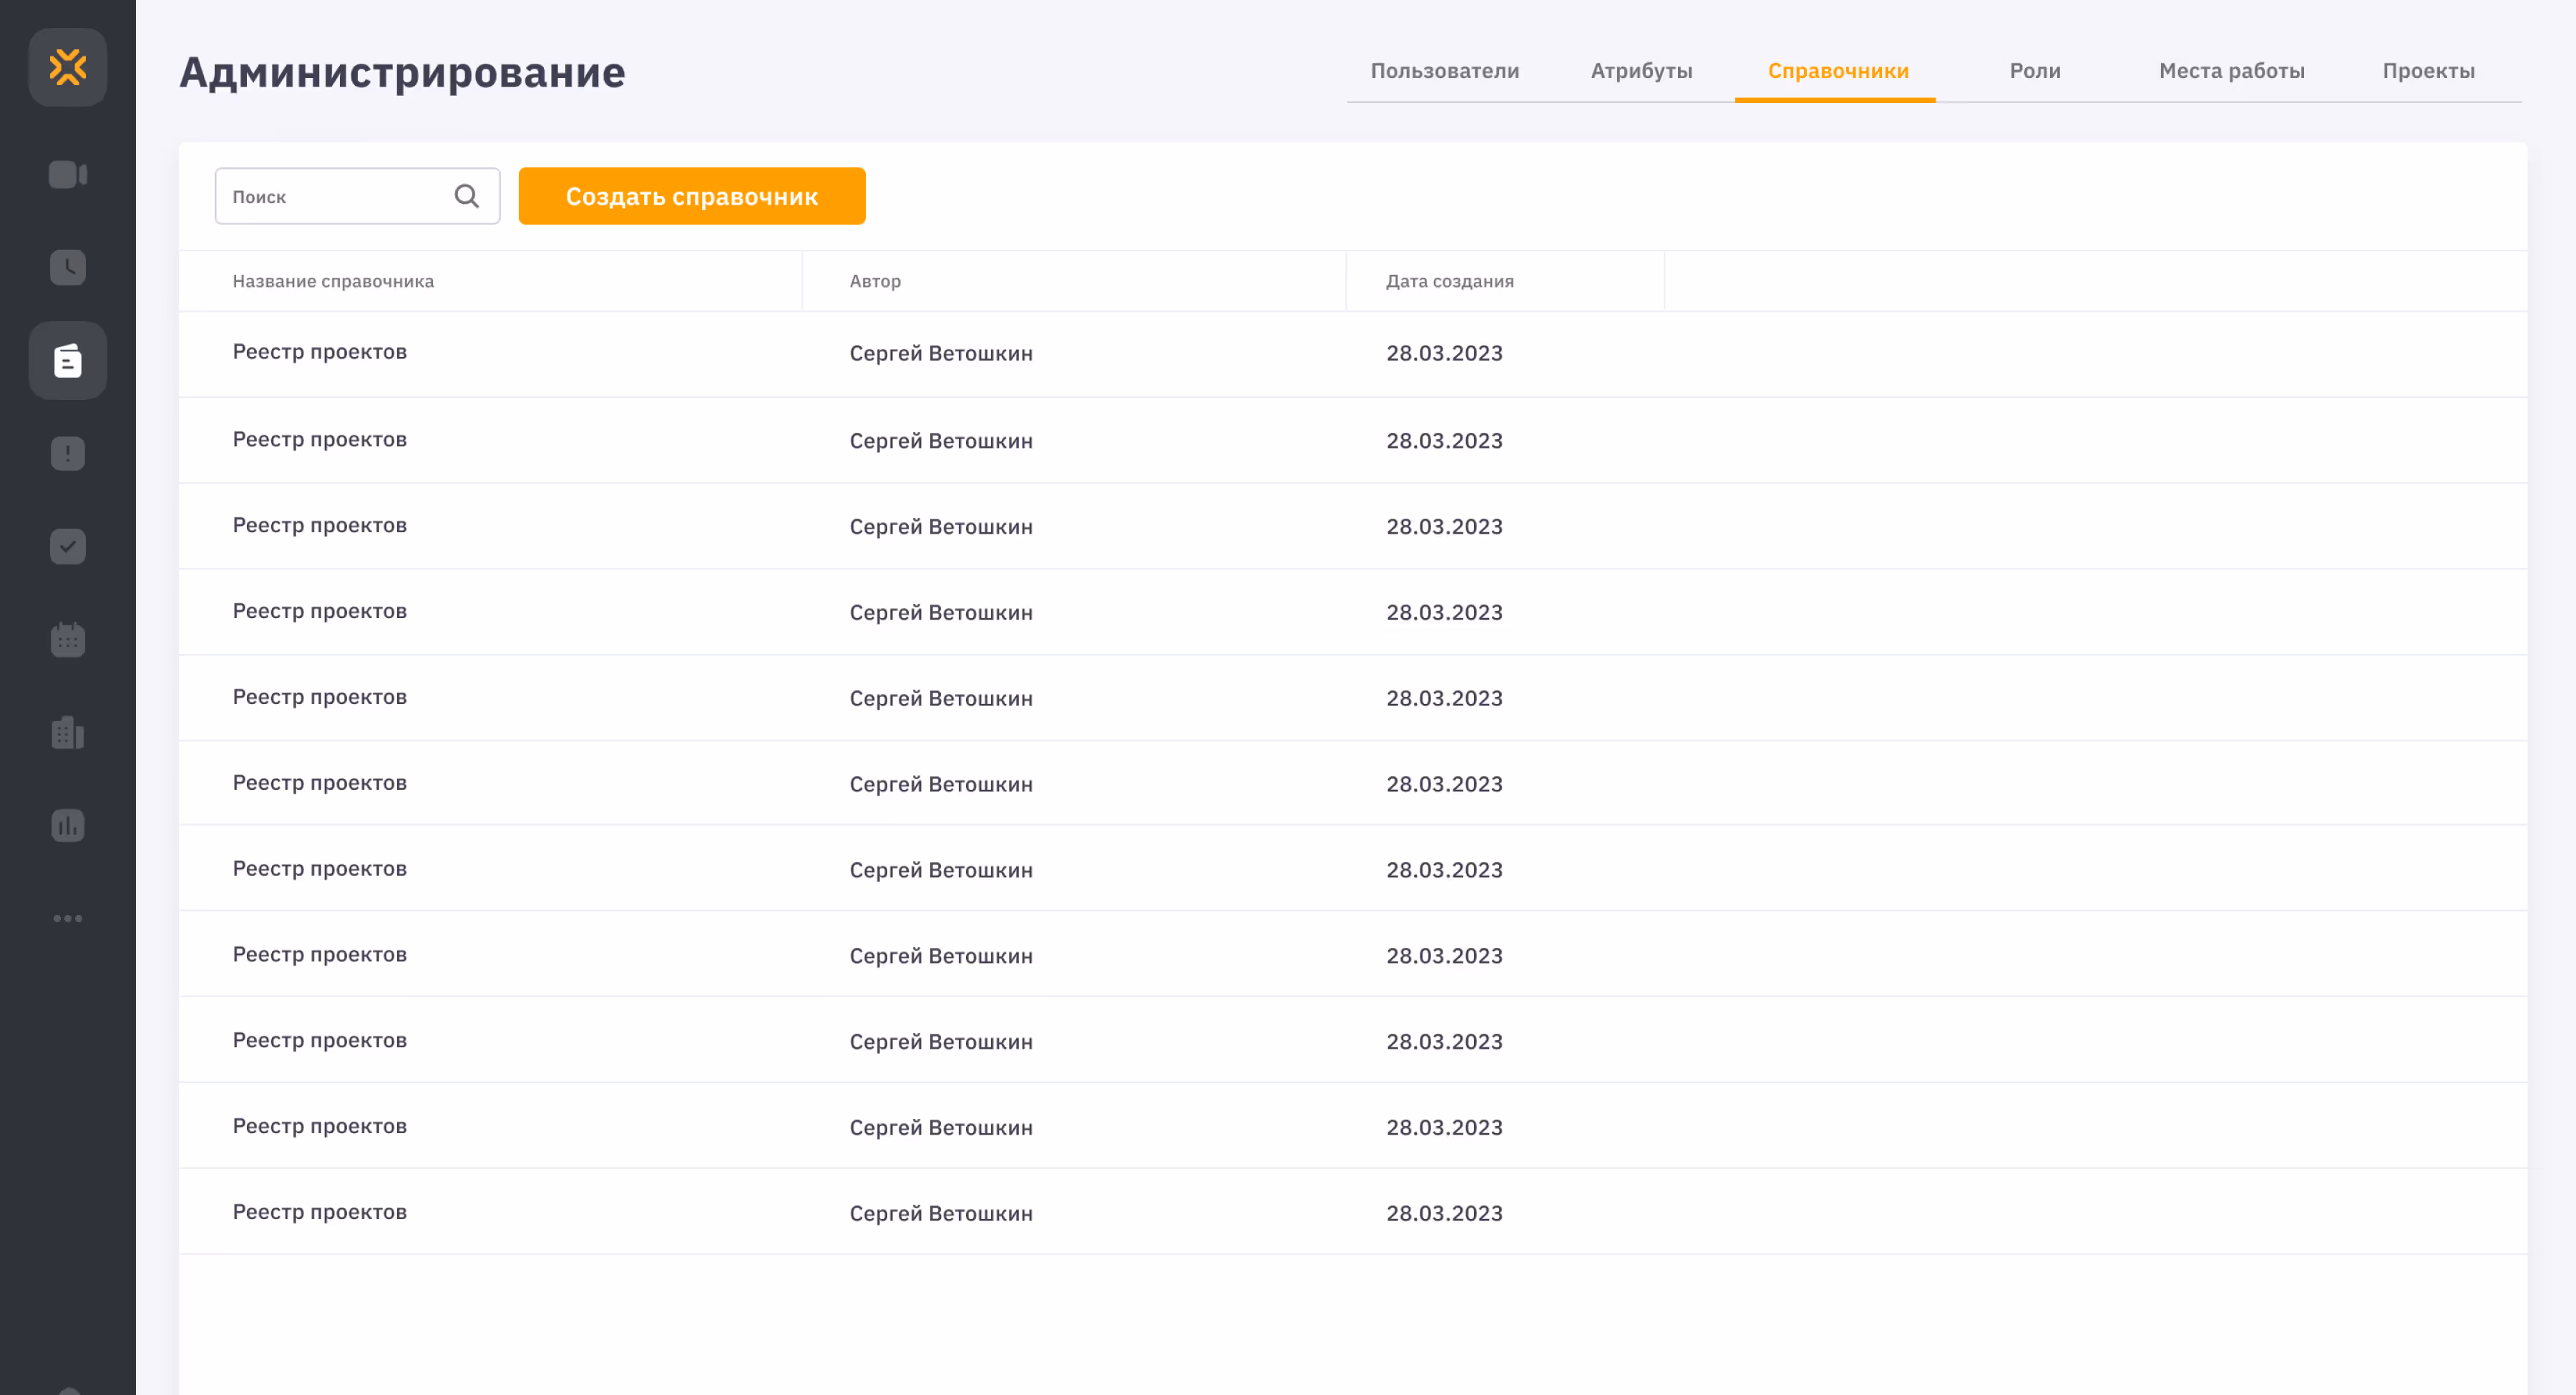Click the Название справочника column header
The height and width of the screenshot is (1395, 2576).
pyautogui.click(x=333, y=281)
